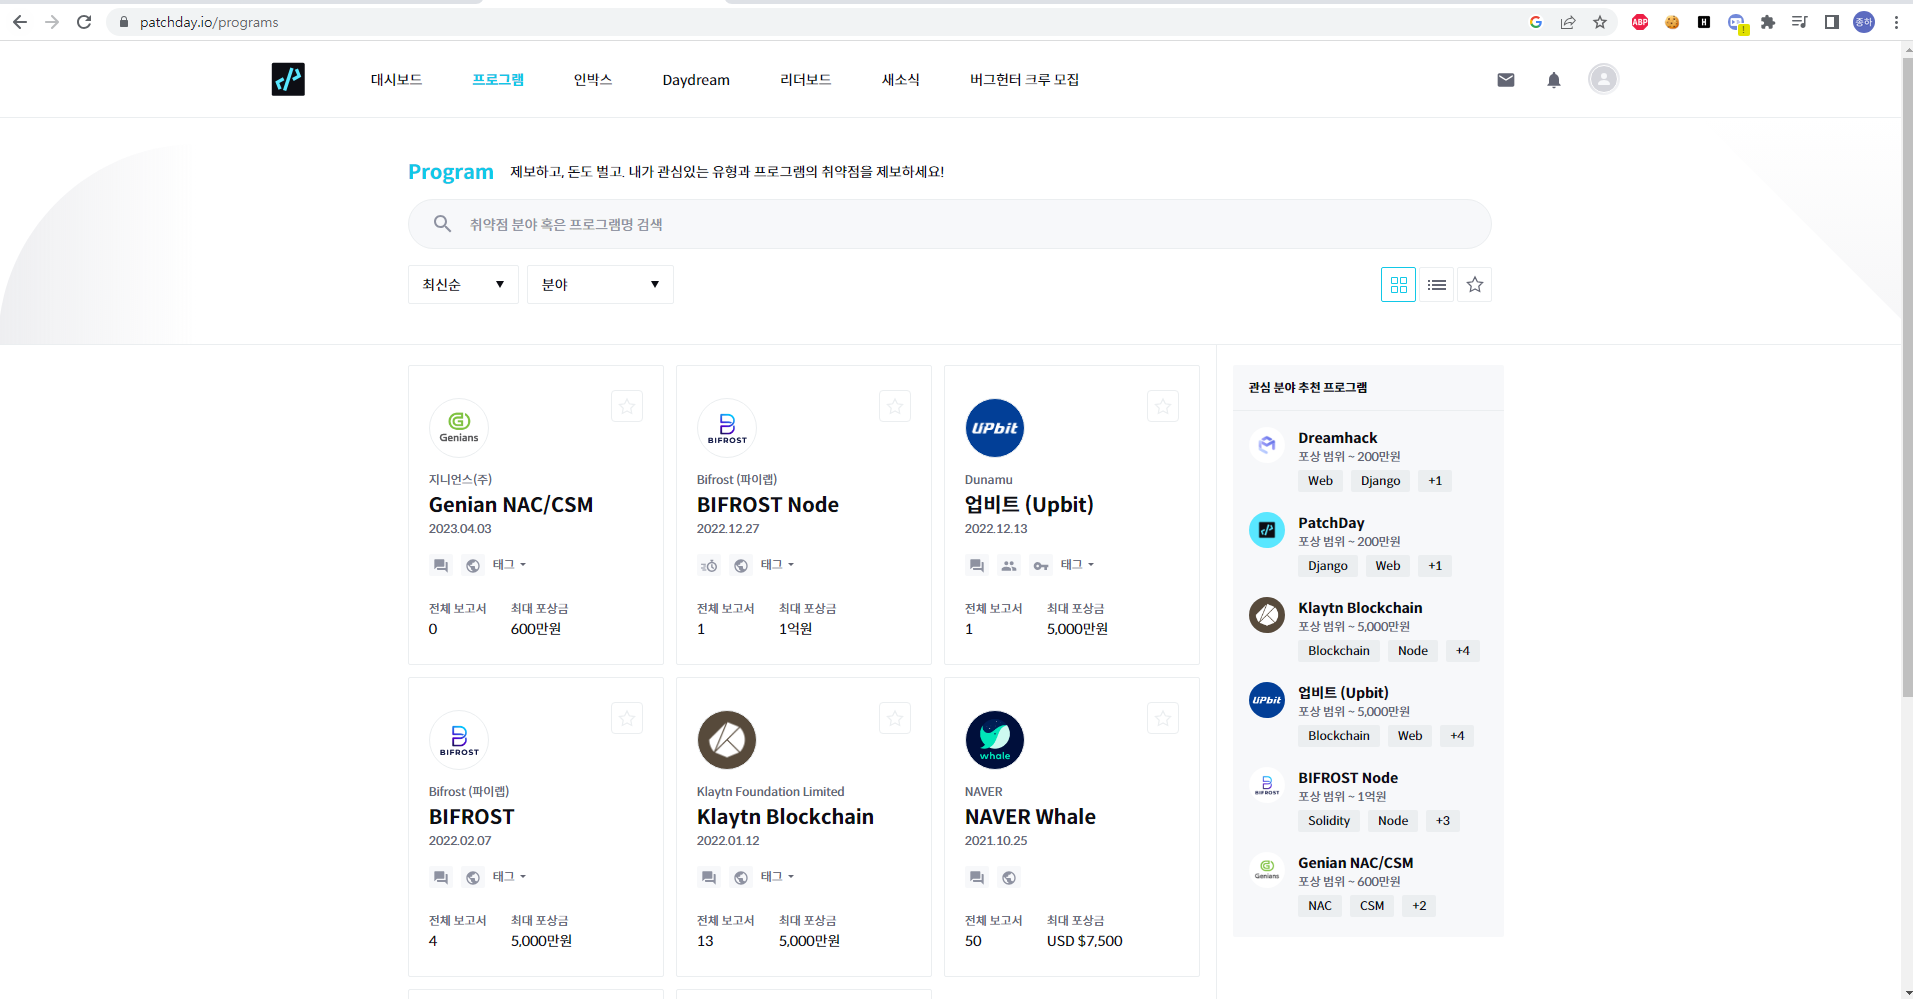
Task: Select Django tag under Dreamhack
Action: 1380,481
